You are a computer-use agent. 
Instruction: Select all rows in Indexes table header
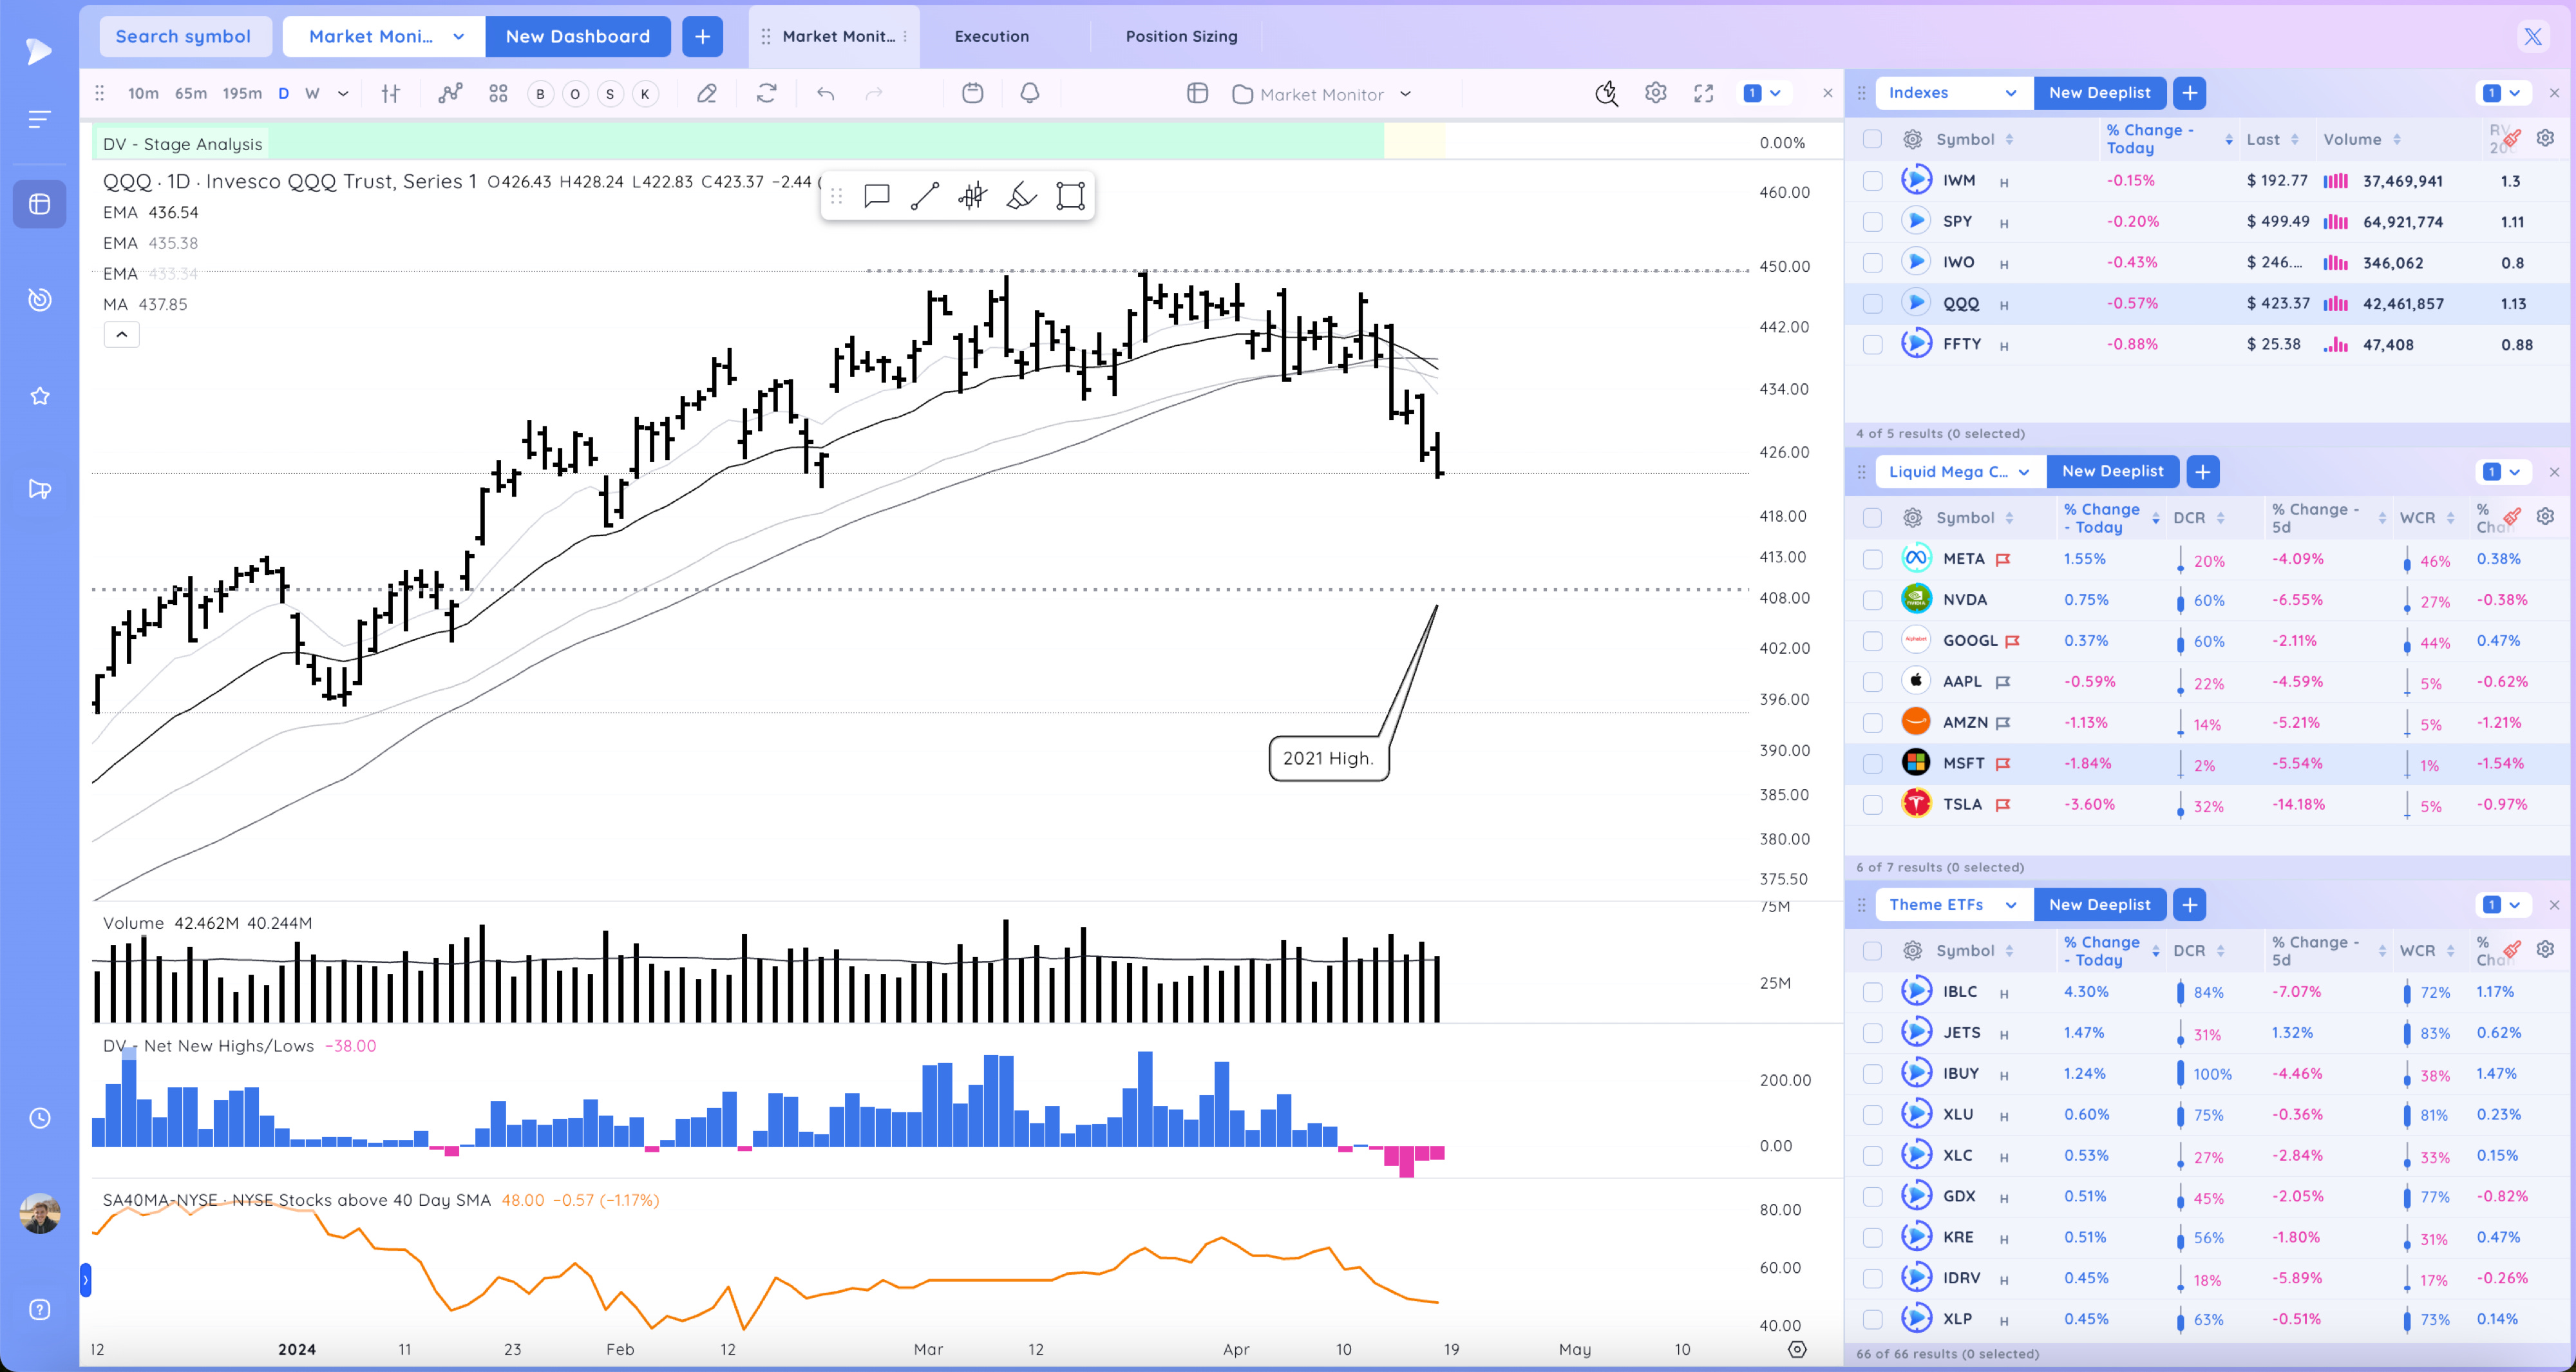coord(1872,140)
